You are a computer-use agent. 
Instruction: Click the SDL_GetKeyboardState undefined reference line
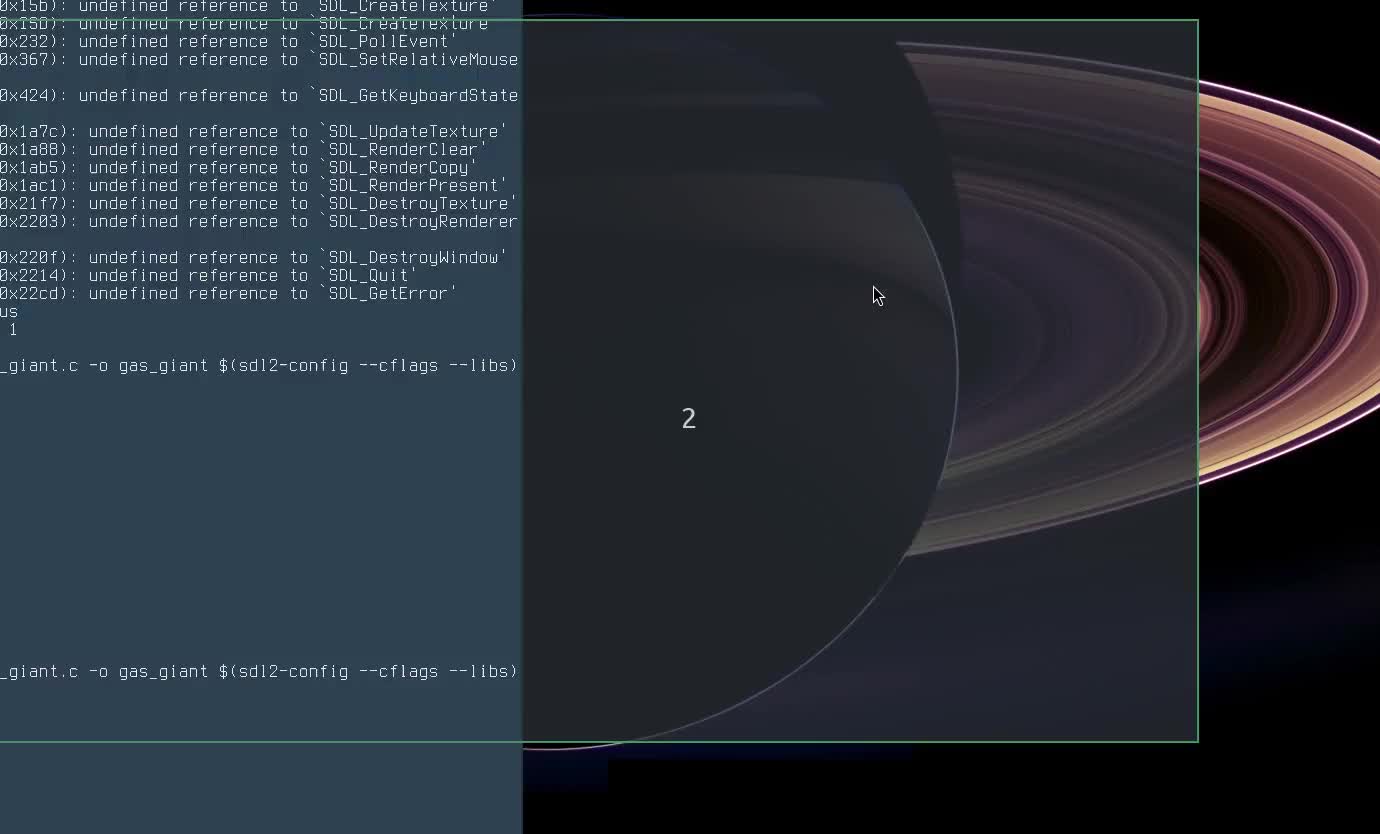coord(259,96)
